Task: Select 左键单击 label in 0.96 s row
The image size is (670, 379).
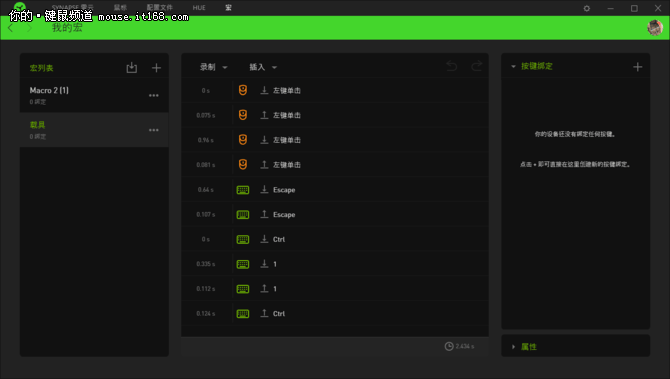Action: coord(287,140)
